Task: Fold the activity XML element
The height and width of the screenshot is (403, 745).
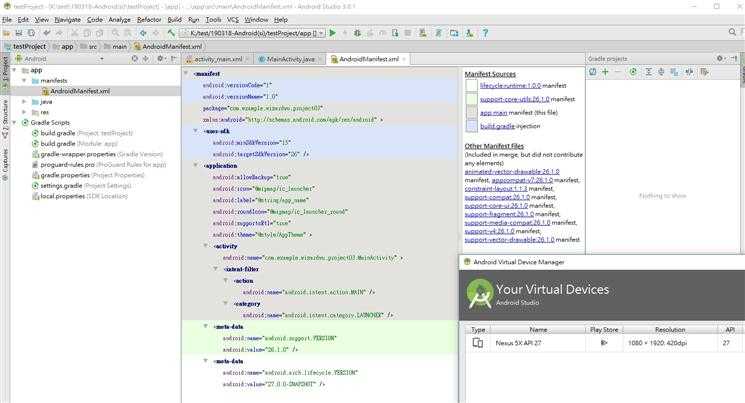Action: 205,246
